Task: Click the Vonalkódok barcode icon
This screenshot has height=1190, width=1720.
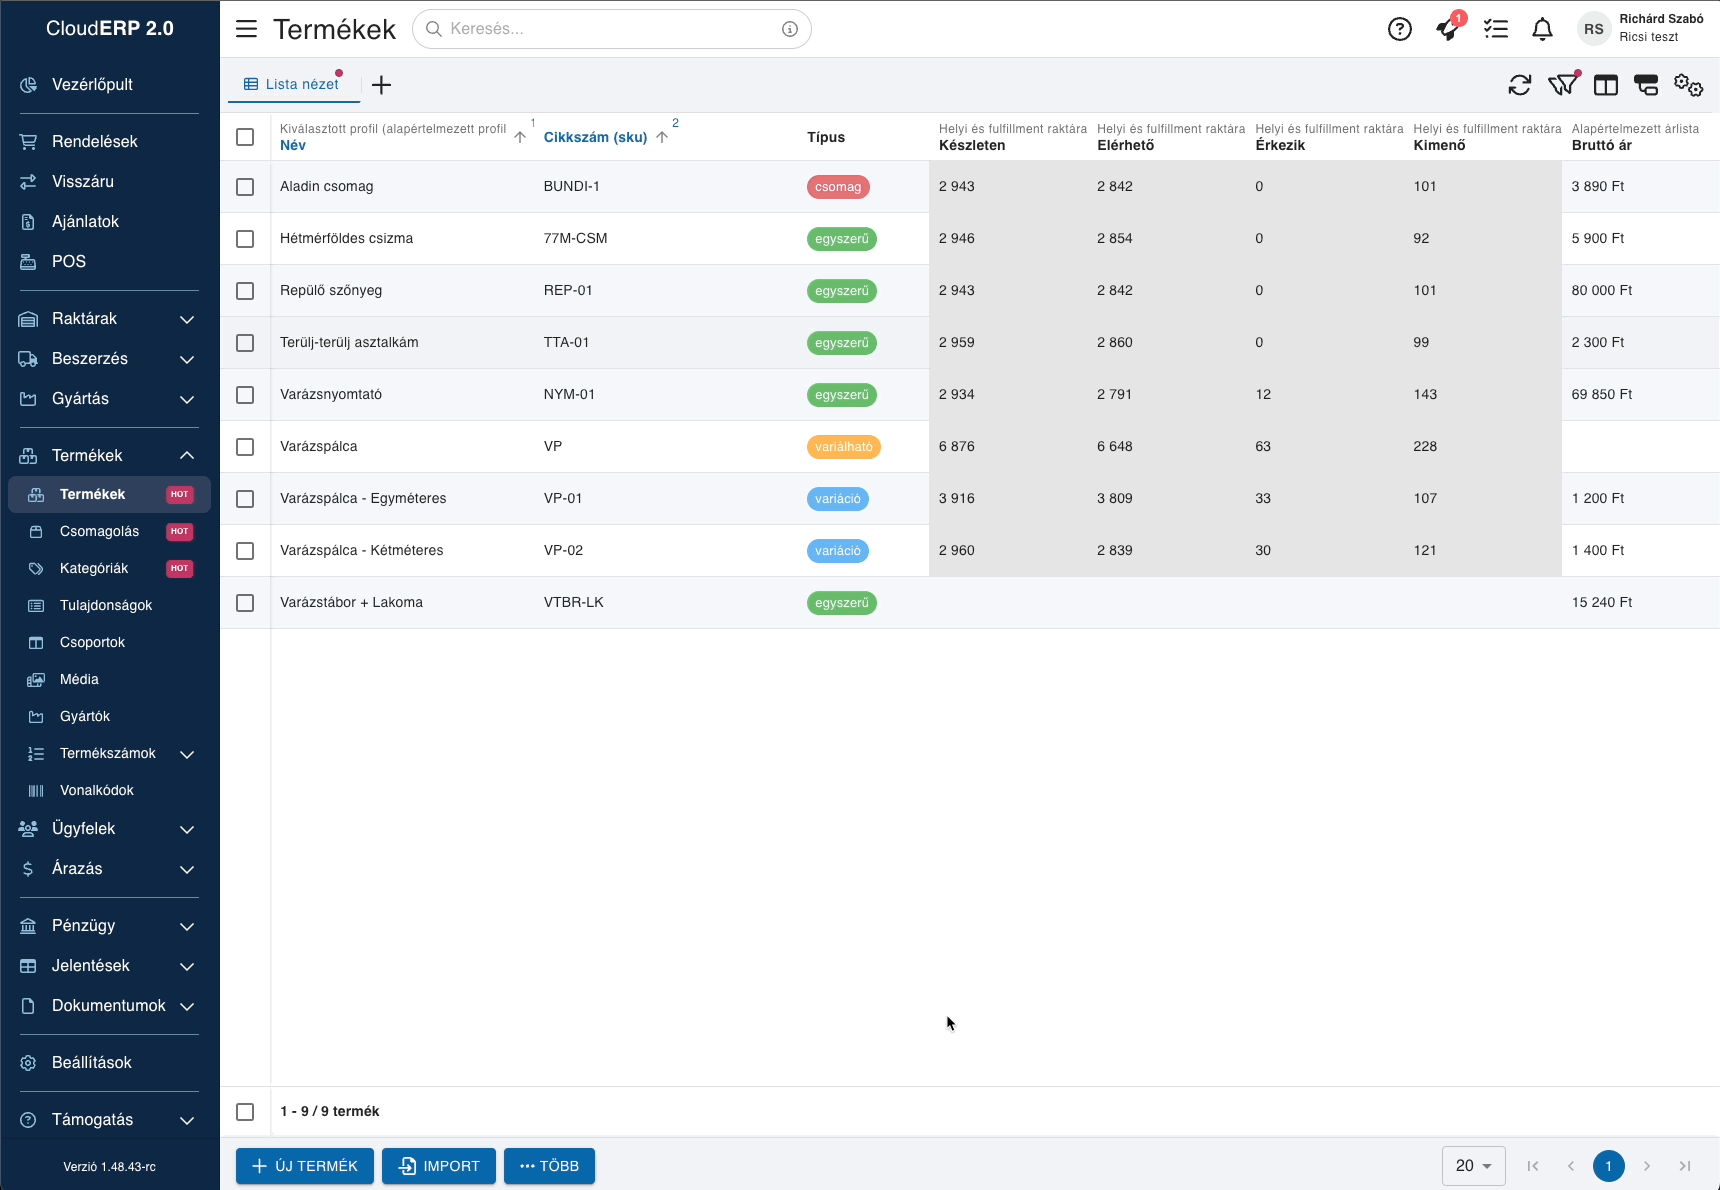Action: coord(36,791)
